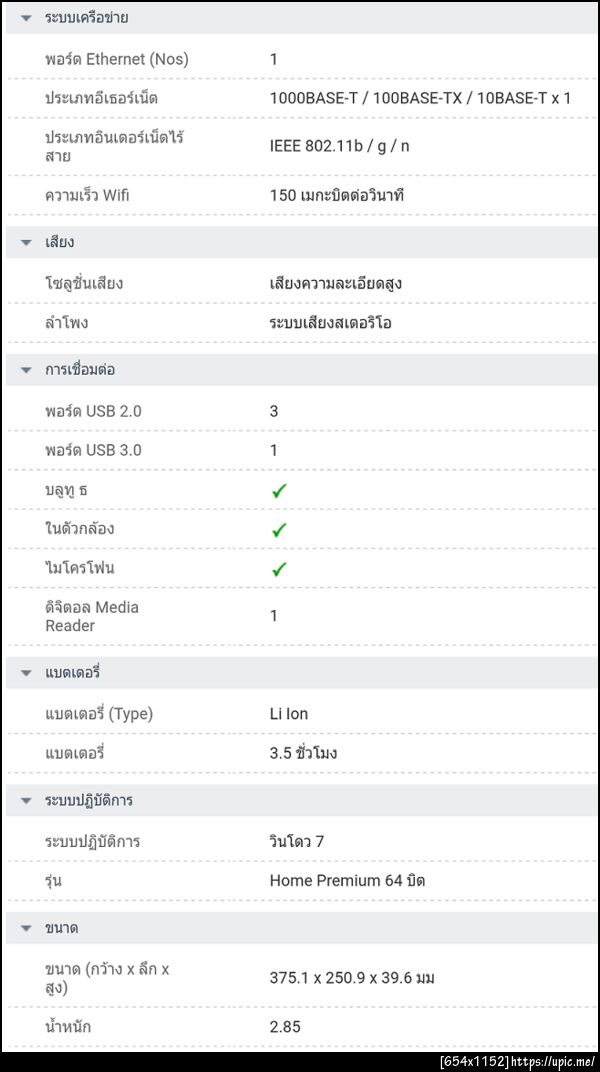Screen dimensions: 600x1072
Task: Select the ความเร็ว Wifi row label
Action: coord(87,195)
